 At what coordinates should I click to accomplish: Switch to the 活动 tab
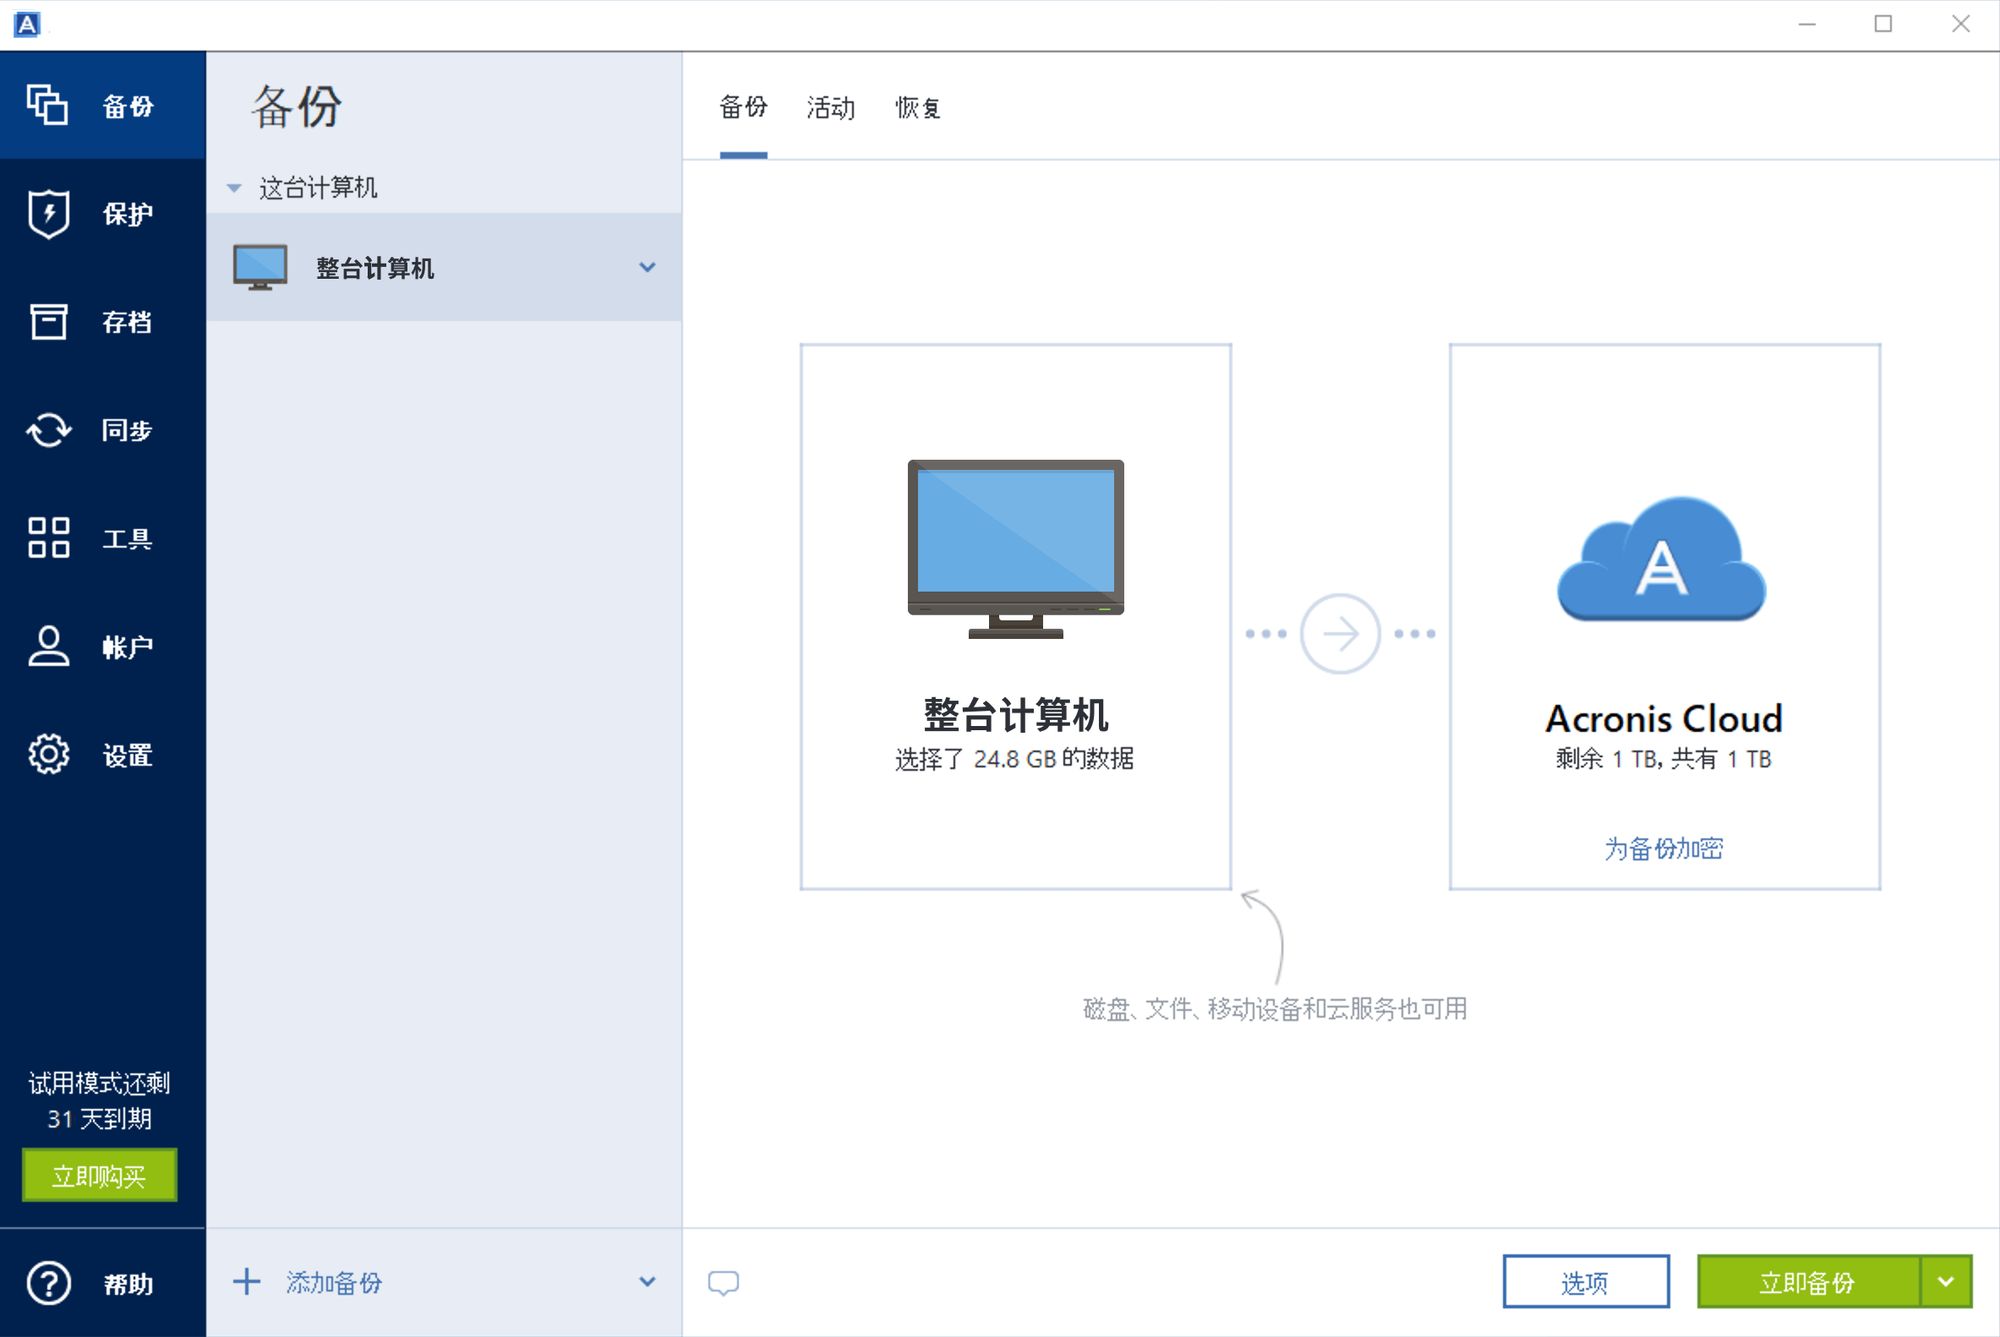coord(831,108)
